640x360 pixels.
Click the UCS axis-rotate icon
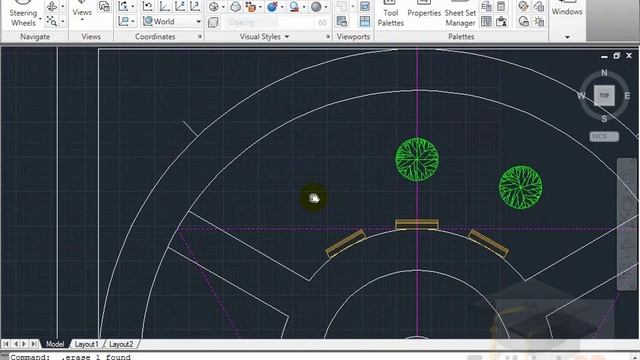pyautogui.click(x=123, y=6)
